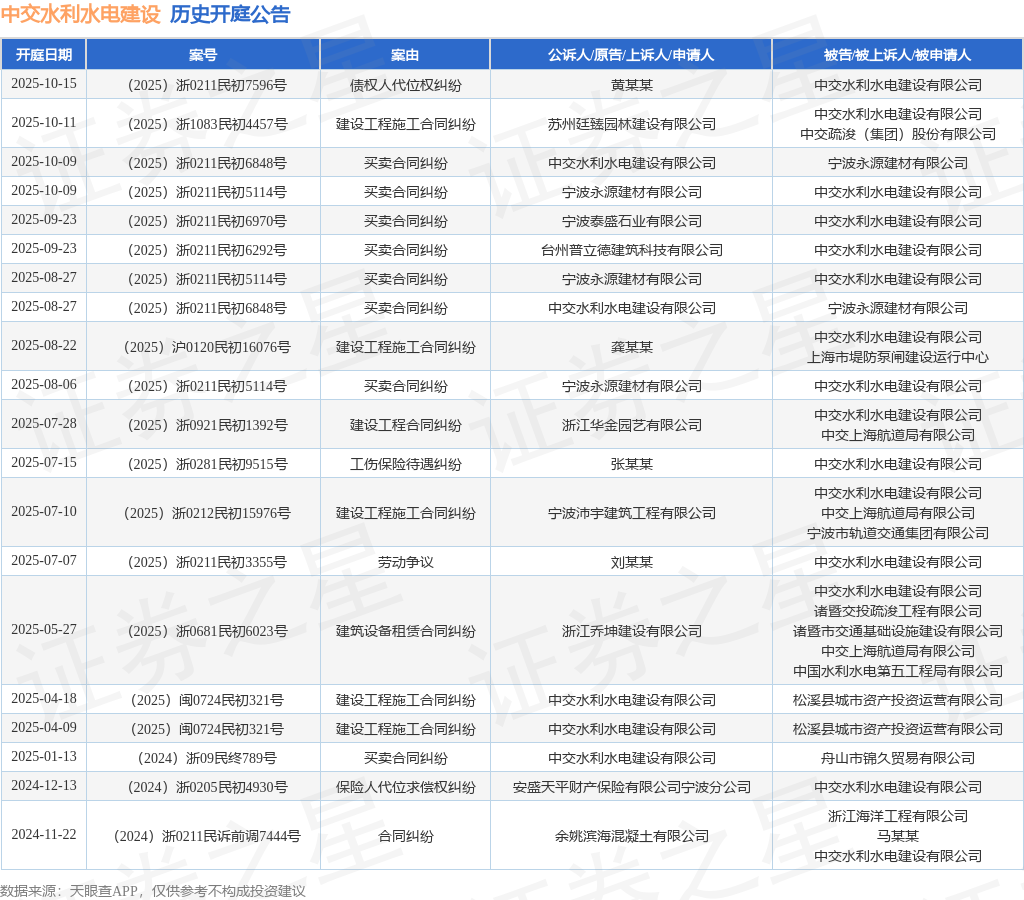Click the 案号 column header

click(203, 55)
